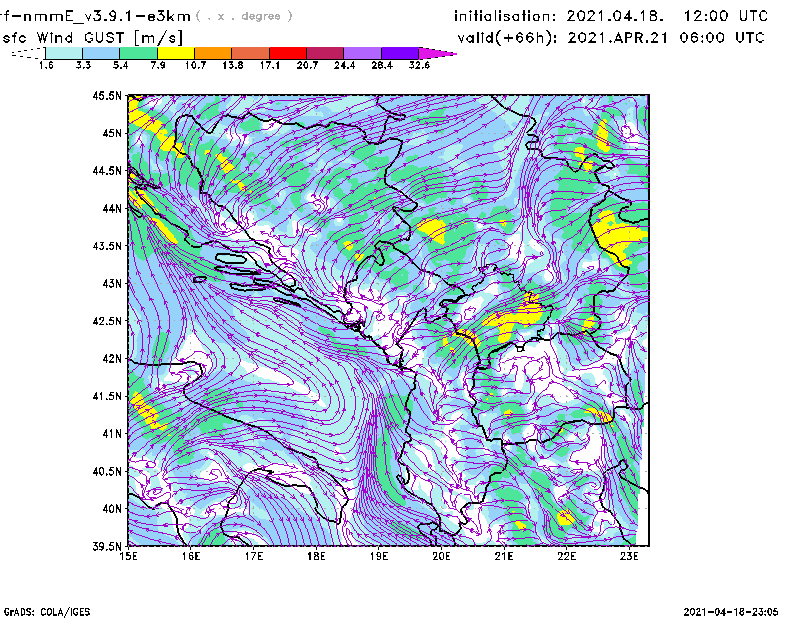Image resolution: width=800 pixels, height=618 pixels.
Task: Pick the salmon 13.8–17.1 legend swatch
Action: click(251, 53)
